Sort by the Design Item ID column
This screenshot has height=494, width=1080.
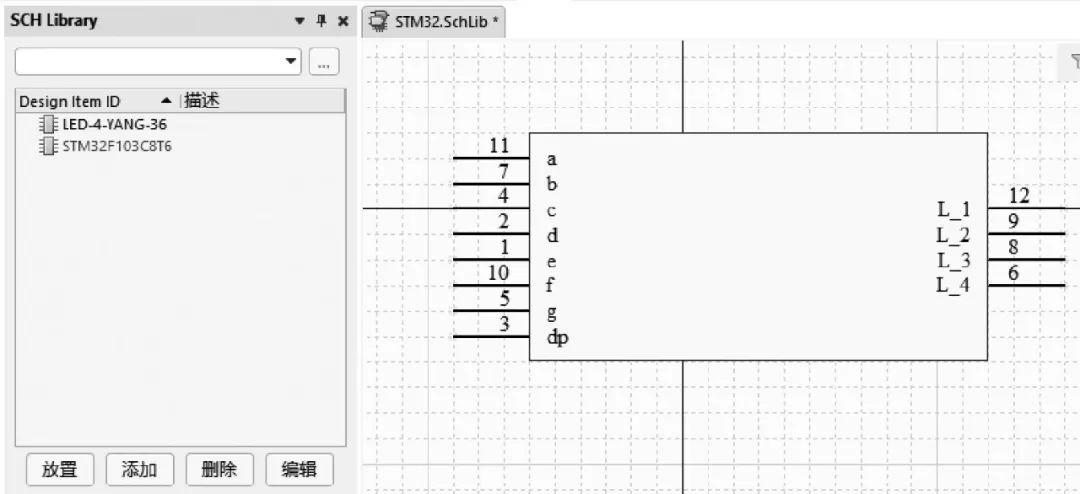[x=70, y=101]
